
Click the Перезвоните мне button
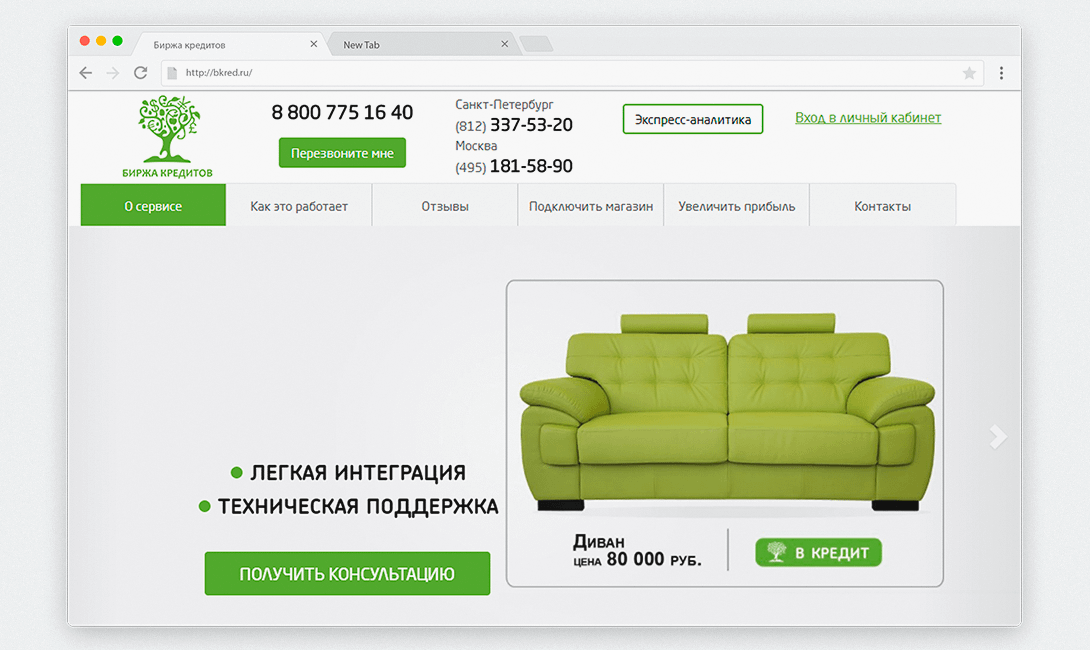342,153
